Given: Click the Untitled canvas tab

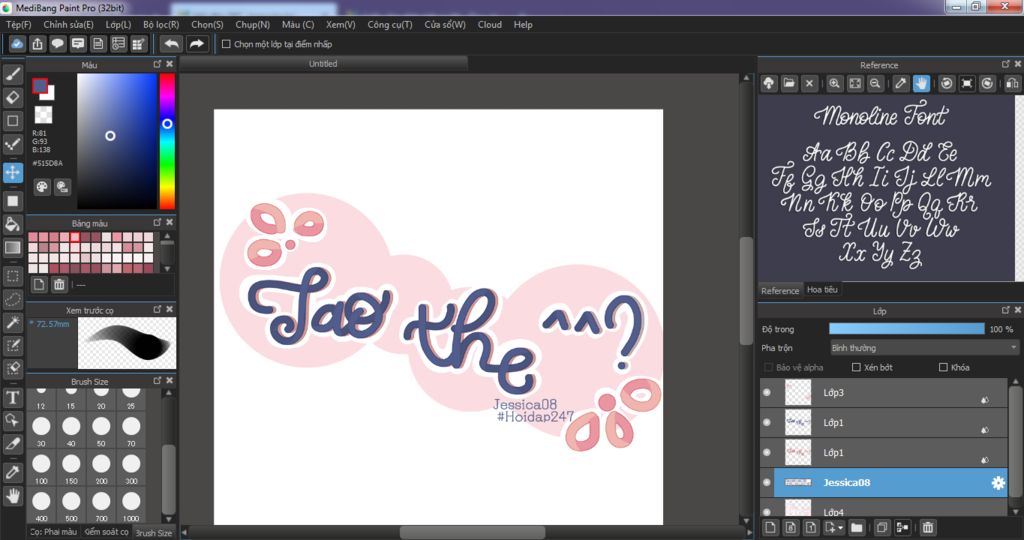Looking at the screenshot, I should pyautogui.click(x=323, y=64).
